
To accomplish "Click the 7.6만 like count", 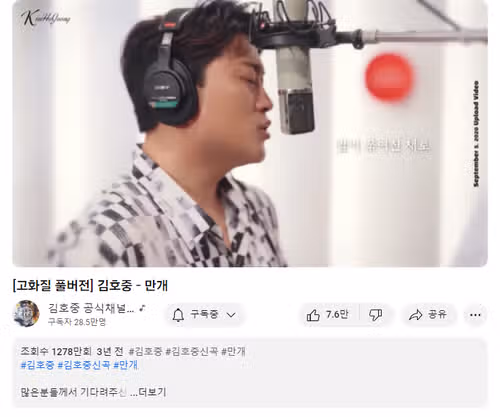I will [x=337, y=314].
